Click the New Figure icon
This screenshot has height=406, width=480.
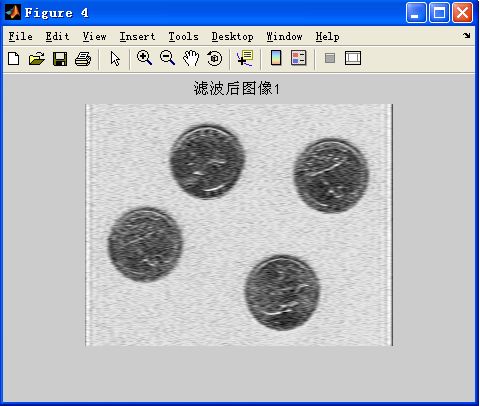click(14, 59)
